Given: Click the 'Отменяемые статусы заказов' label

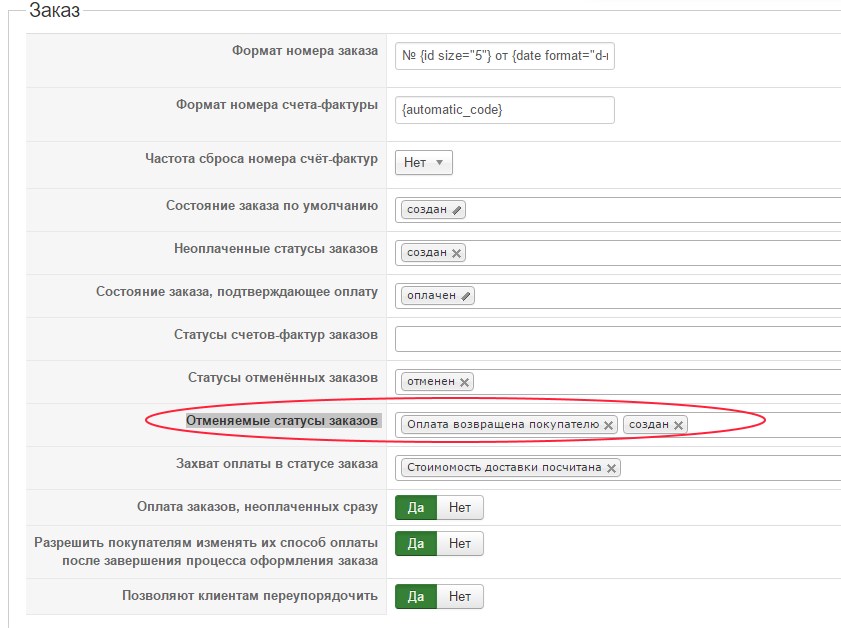Looking at the screenshot, I should click(283, 421).
